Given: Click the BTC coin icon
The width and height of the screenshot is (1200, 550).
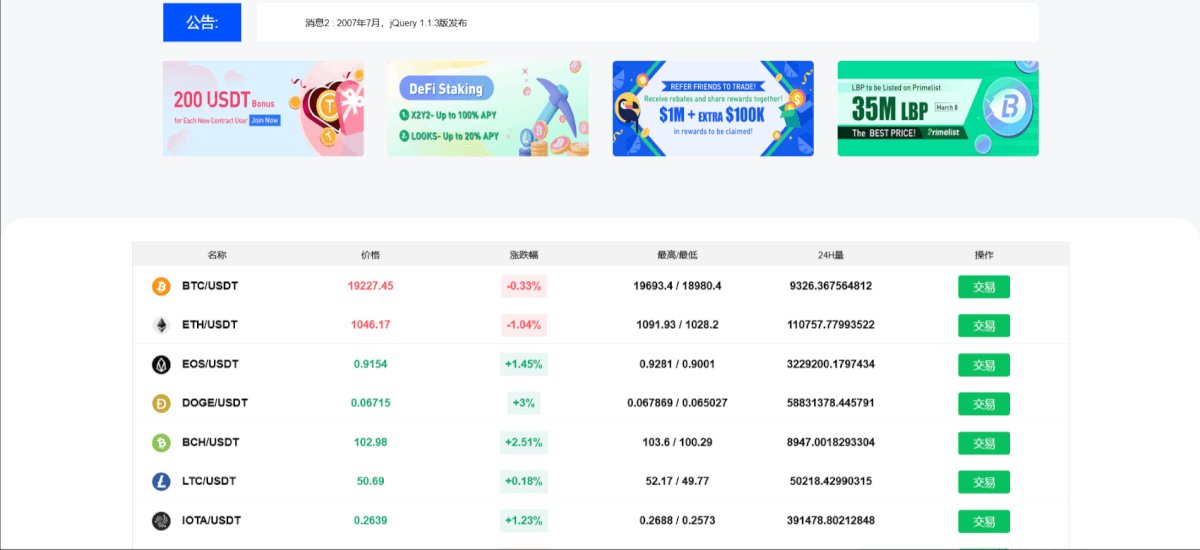Looking at the screenshot, I should click(x=161, y=286).
